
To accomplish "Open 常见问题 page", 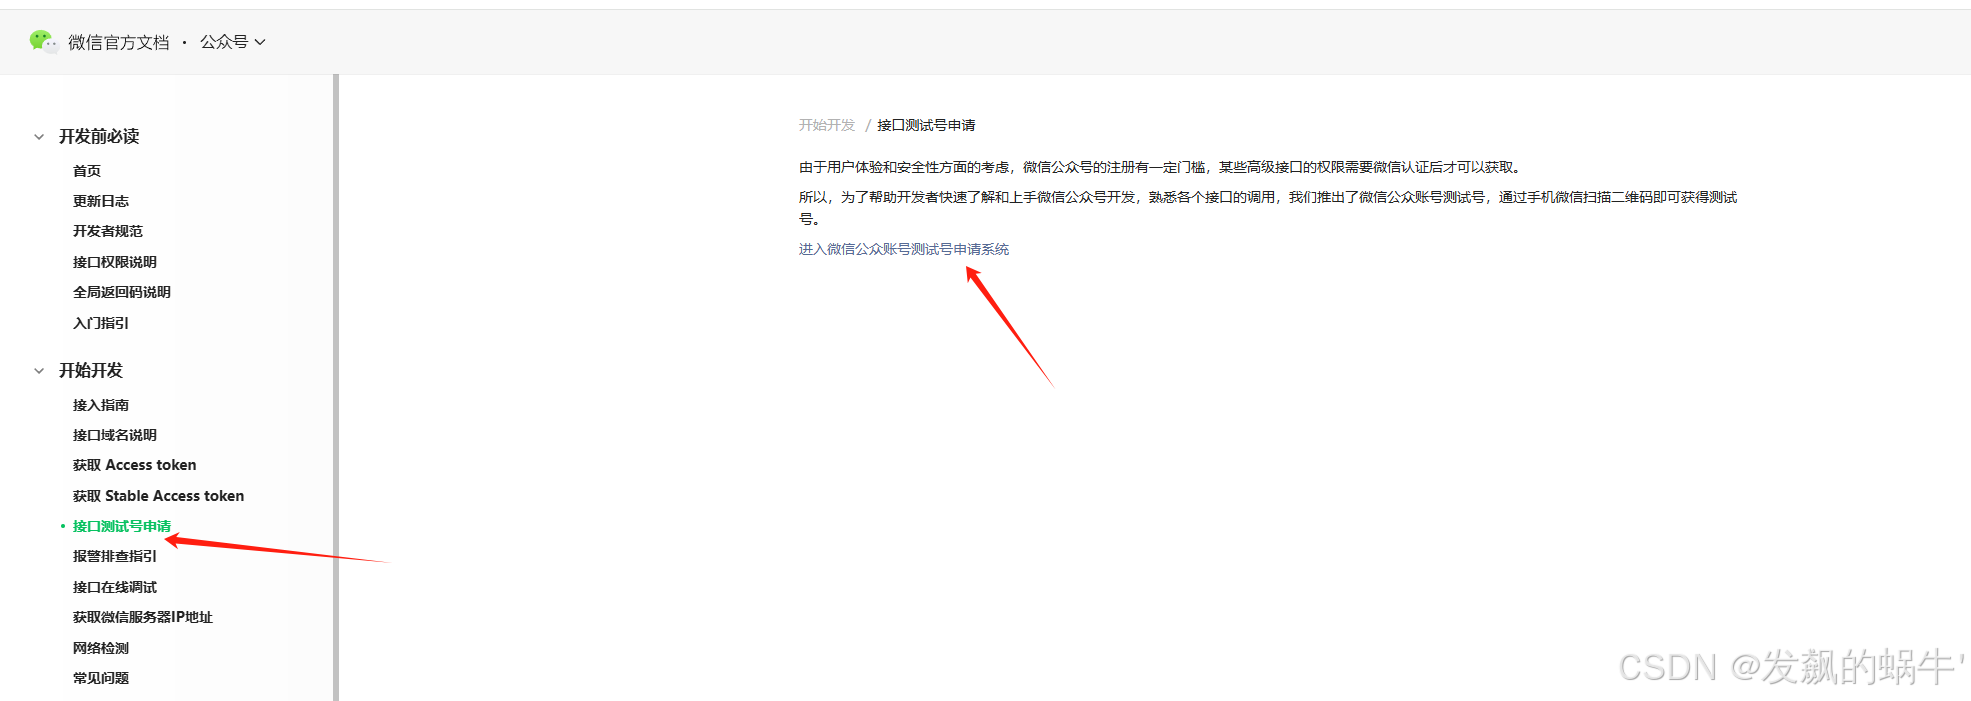I will (x=101, y=678).
